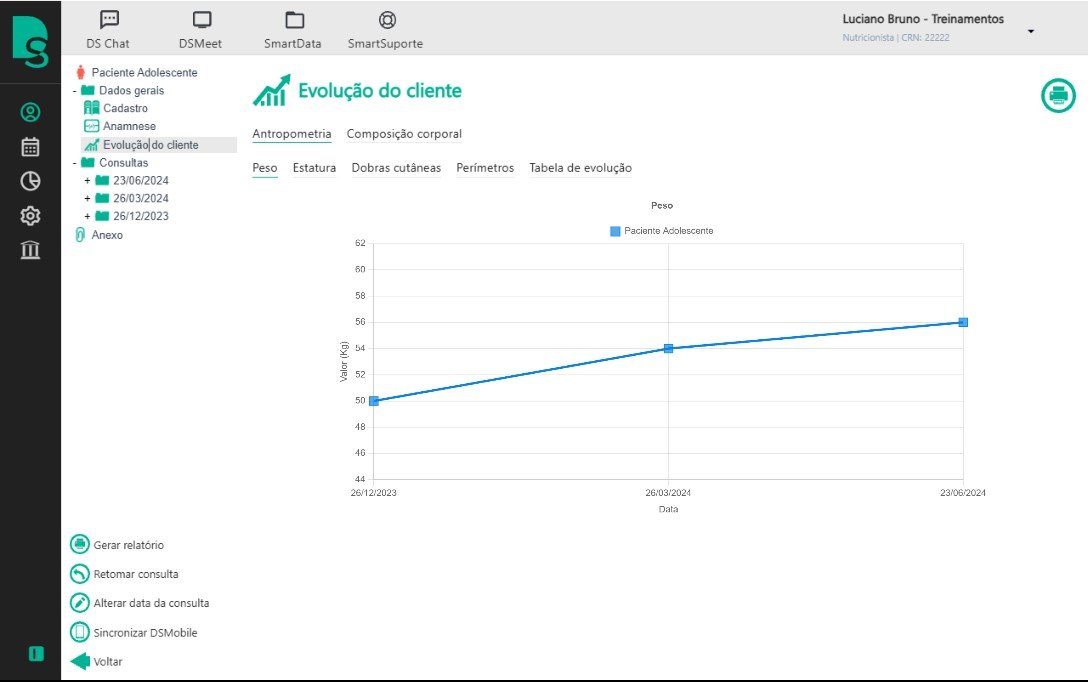The image size is (1088, 682).
Task: Click the 26/03/2024 data point on chart
Action: coord(668,348)
